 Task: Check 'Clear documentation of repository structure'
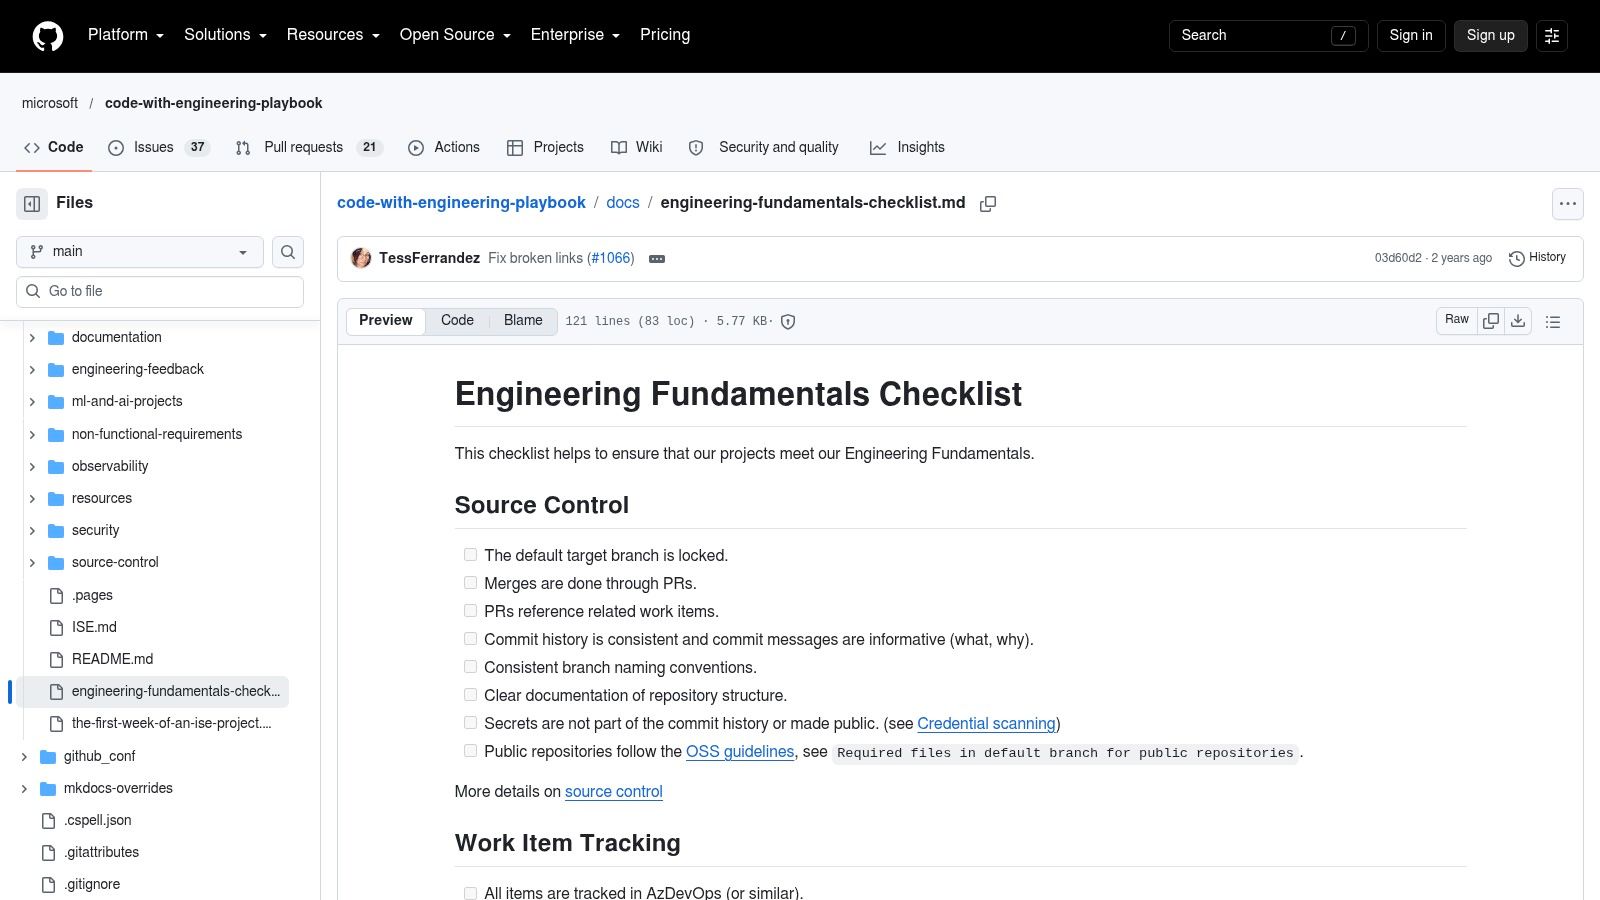470,694
